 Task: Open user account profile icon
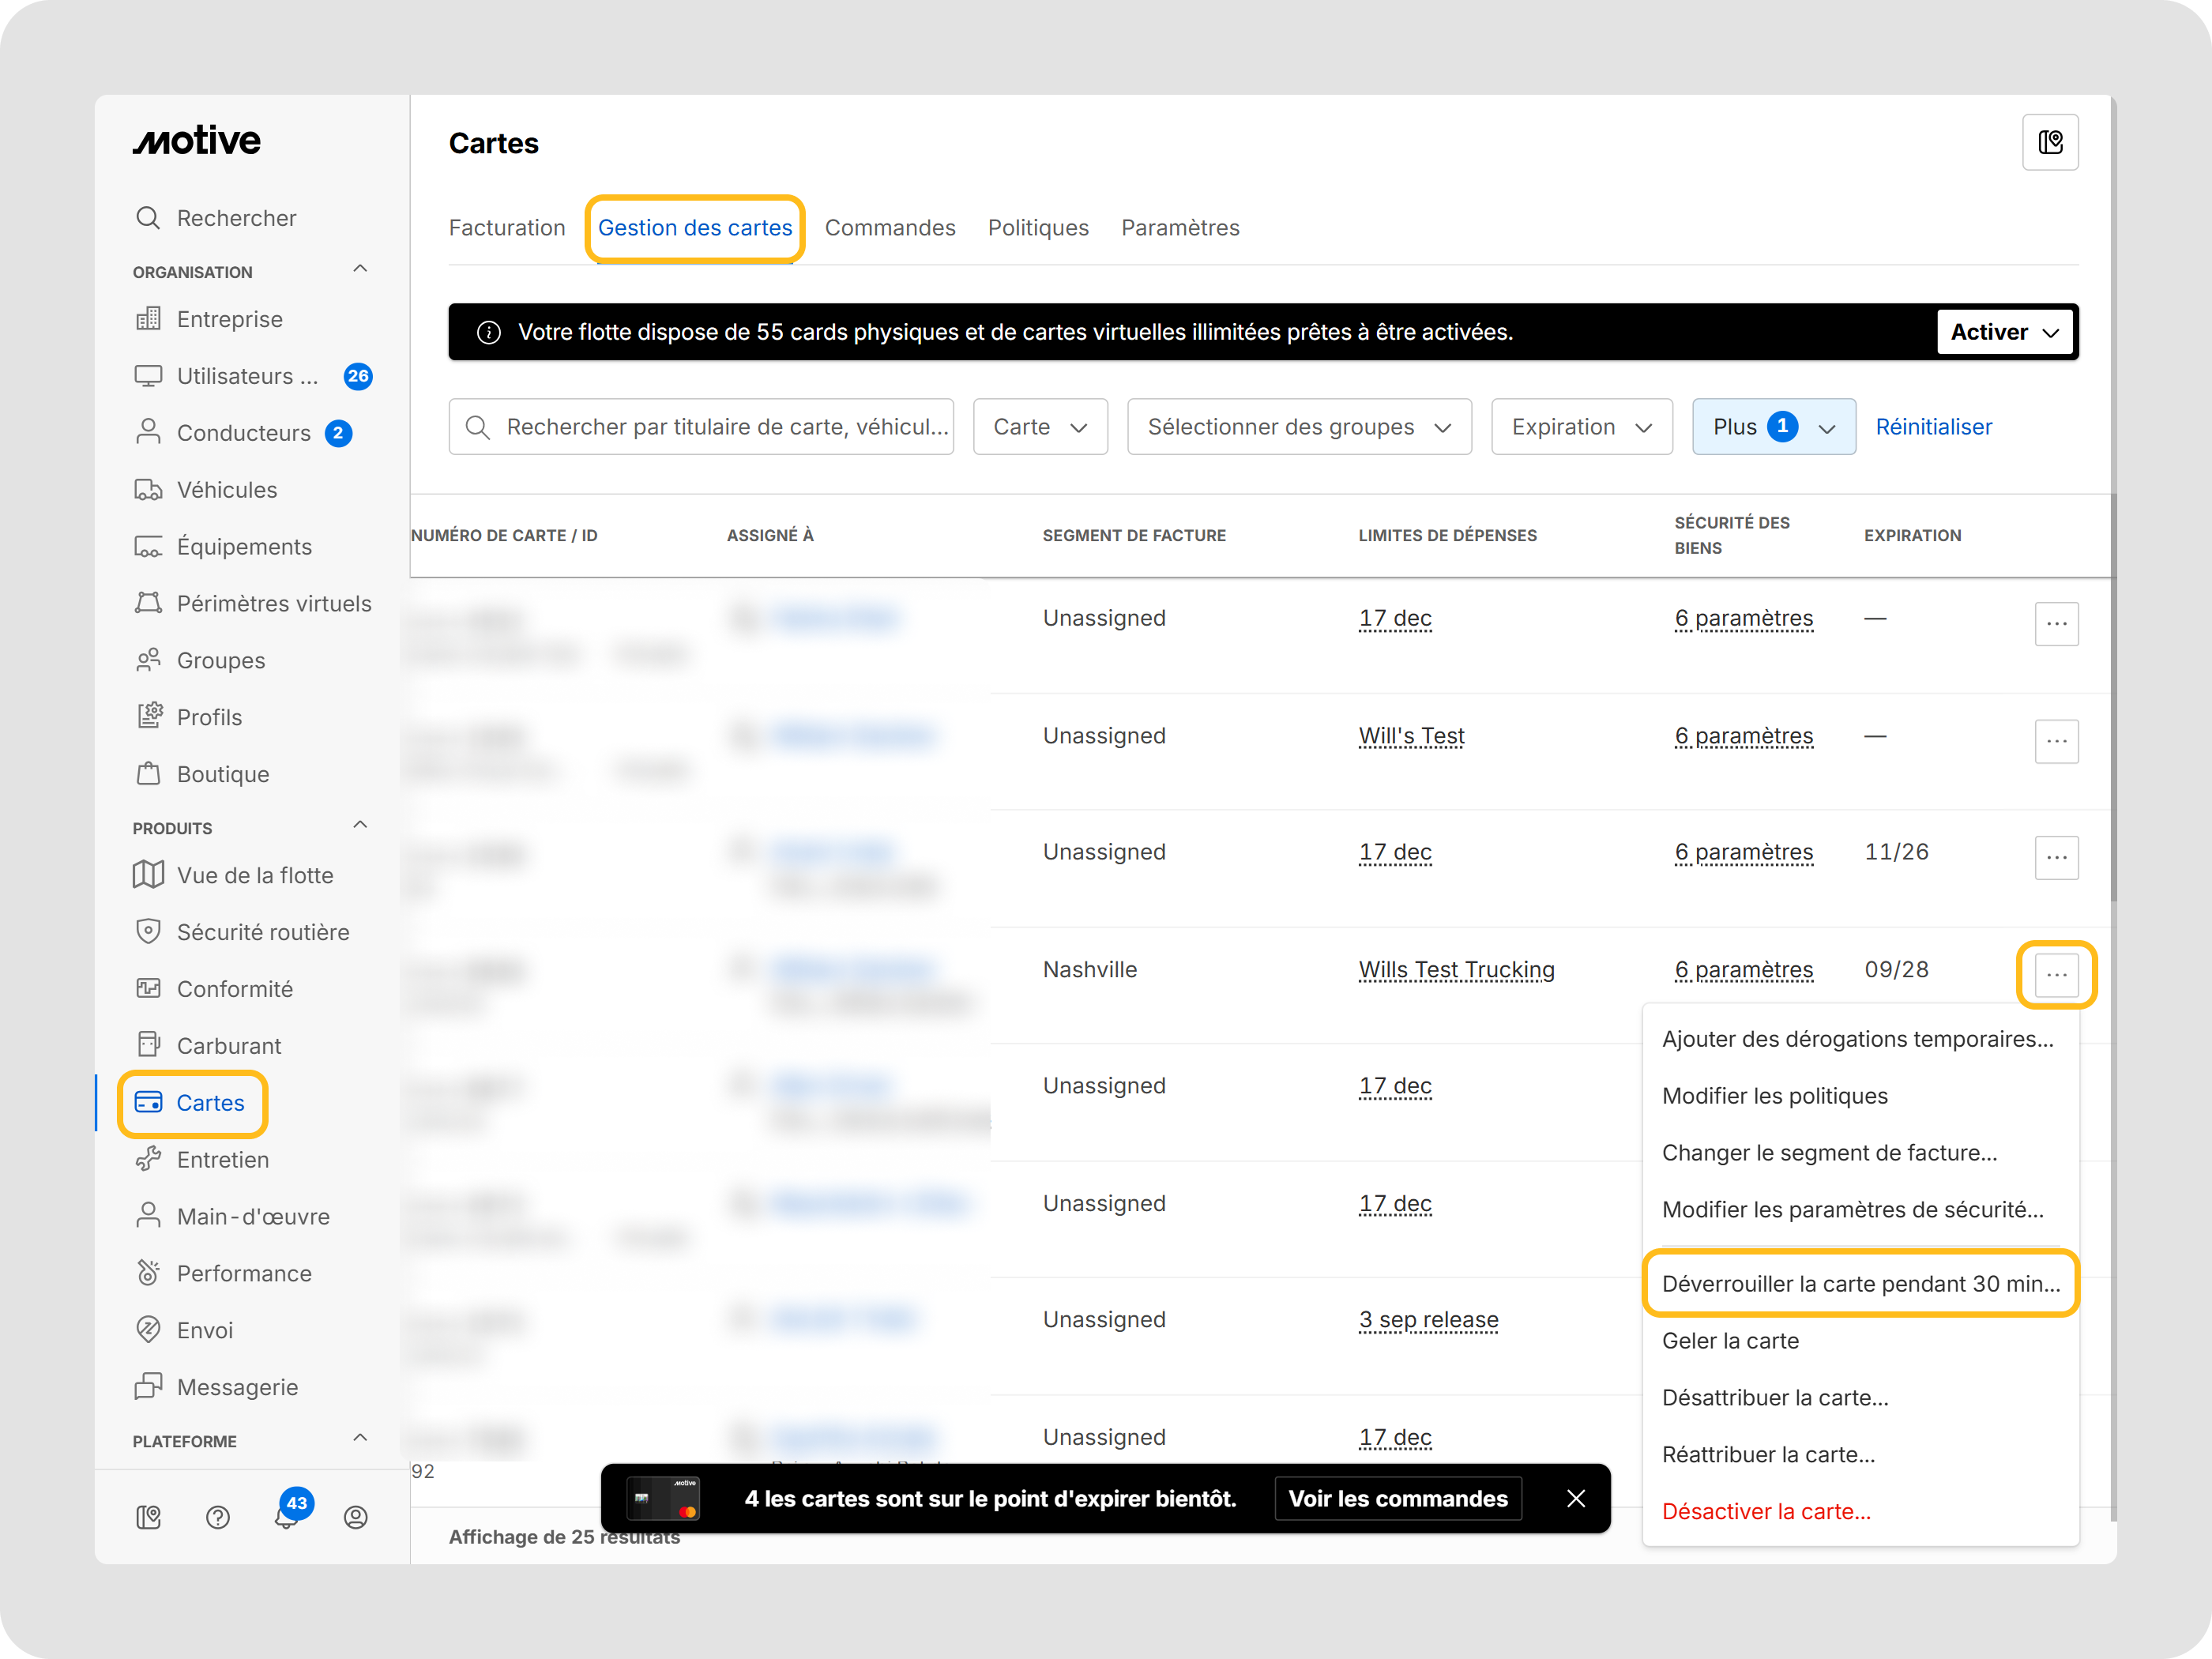pos(355,1518)
